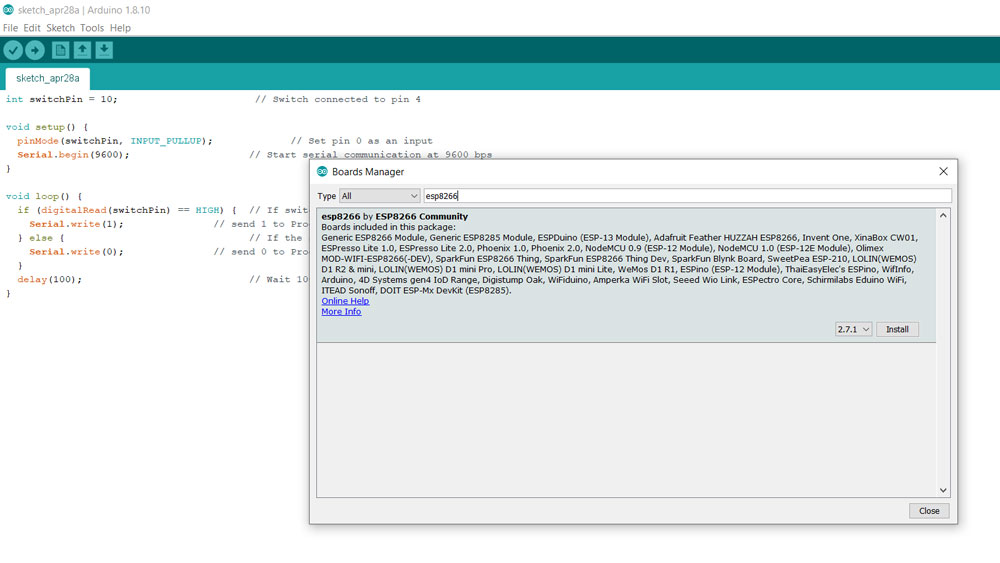This screenshot has width=1000, height=563.
Task: Click the Arduino logo in the title bar
Action: (8, 10)
